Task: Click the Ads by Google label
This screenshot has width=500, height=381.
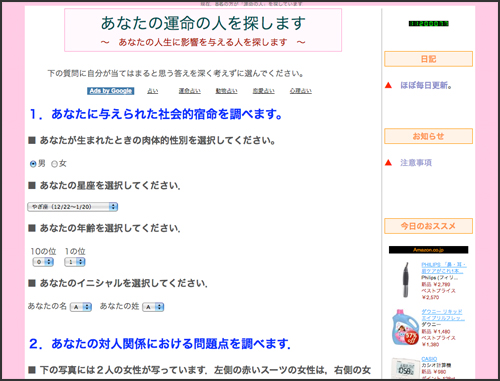Action: click(x=111, y=91)
